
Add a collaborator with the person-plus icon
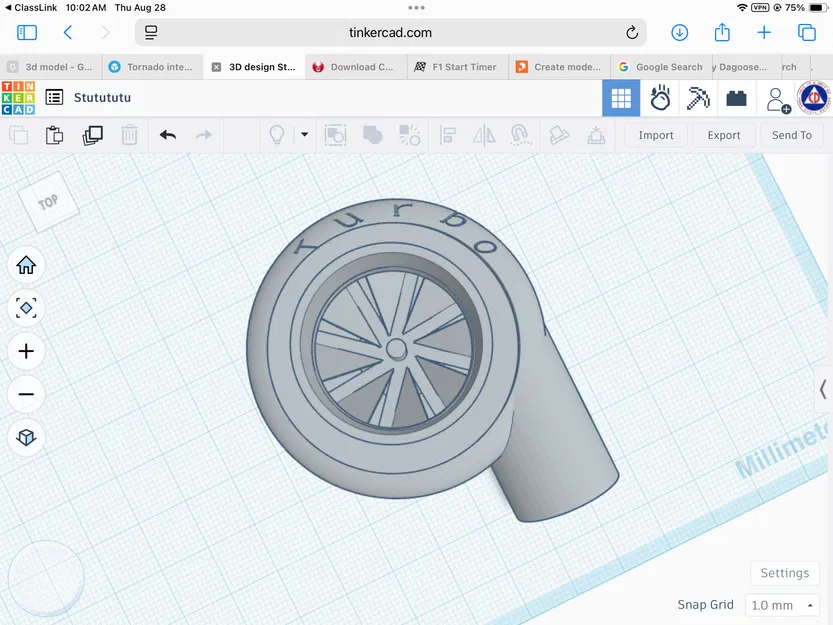[x=776, y=98]
